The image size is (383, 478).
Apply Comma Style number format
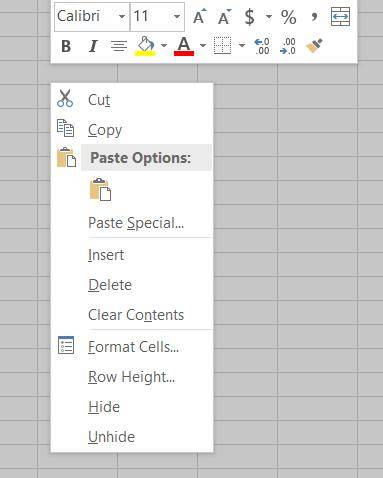pos(314,16)
